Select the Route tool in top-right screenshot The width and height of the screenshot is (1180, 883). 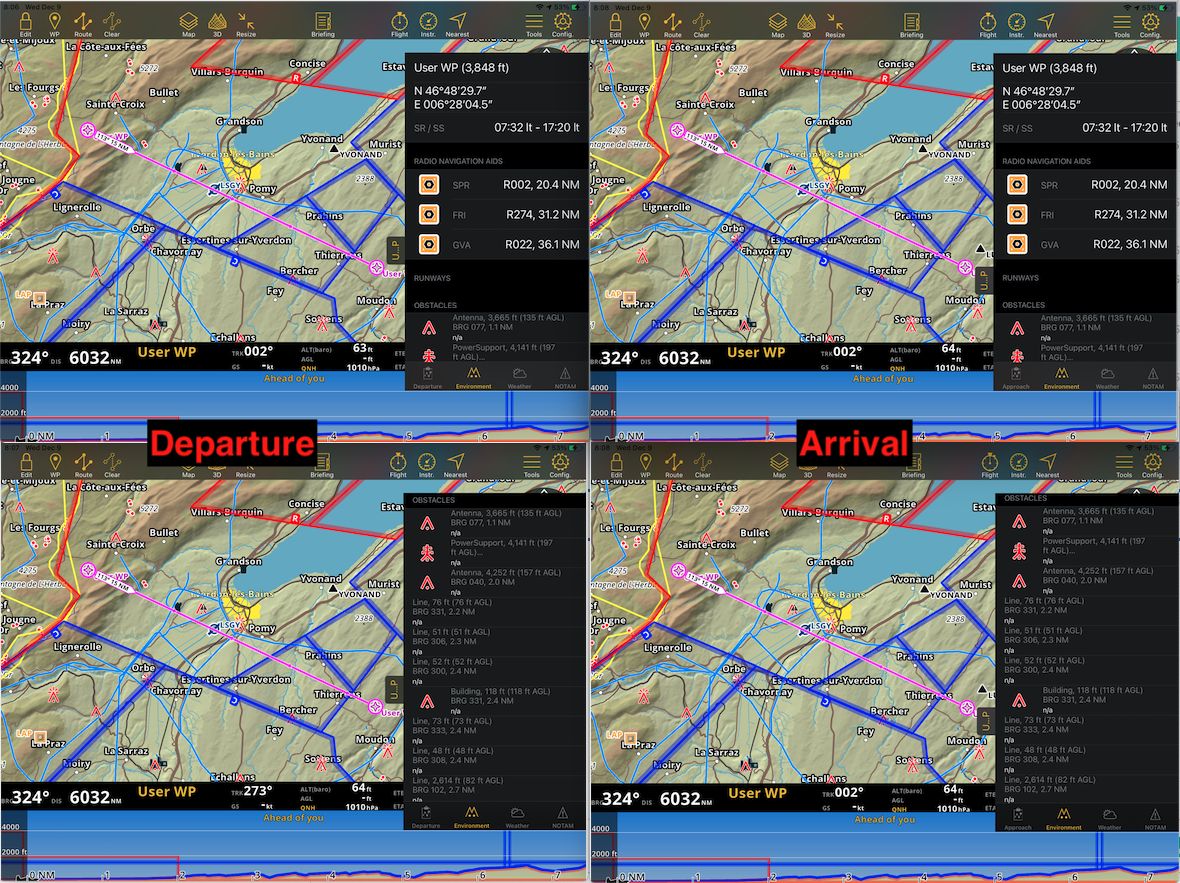click(673, 21)
